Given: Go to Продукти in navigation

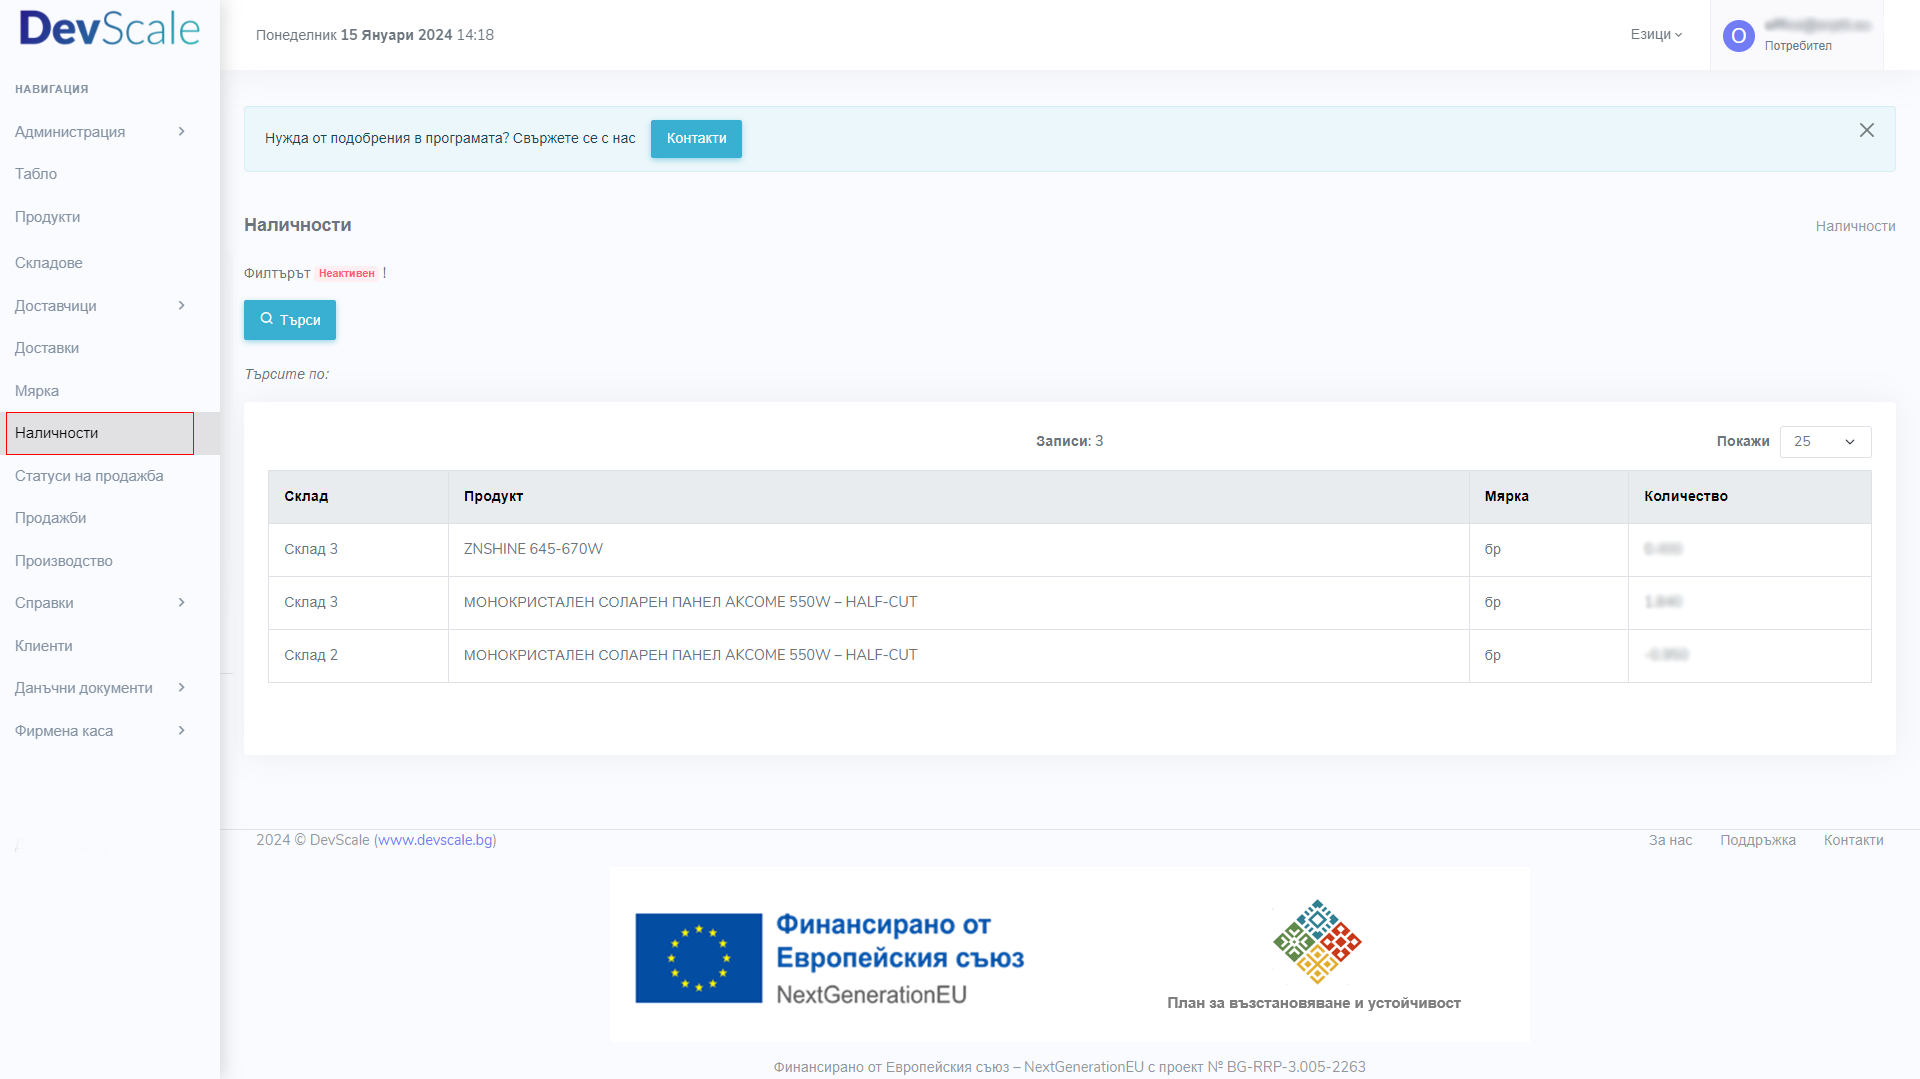Looking at the screenshot, I should click(47, 217).
